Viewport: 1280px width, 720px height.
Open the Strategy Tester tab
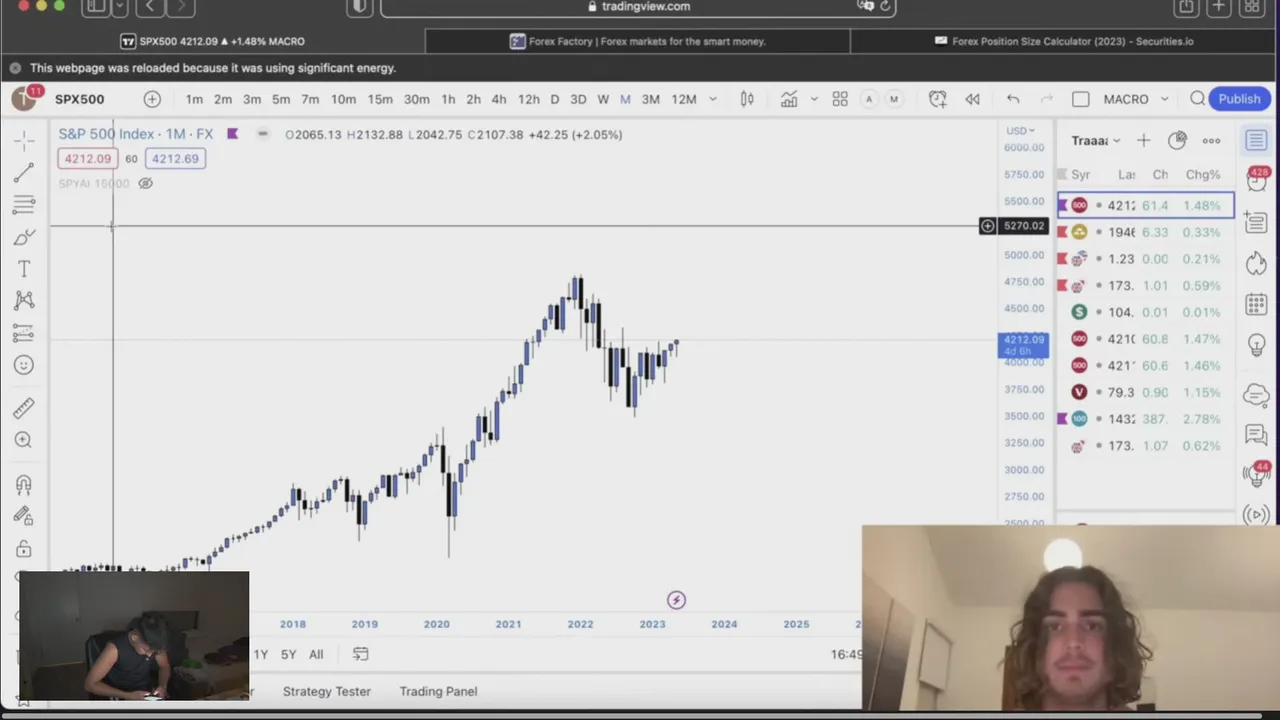pos(326,691)
